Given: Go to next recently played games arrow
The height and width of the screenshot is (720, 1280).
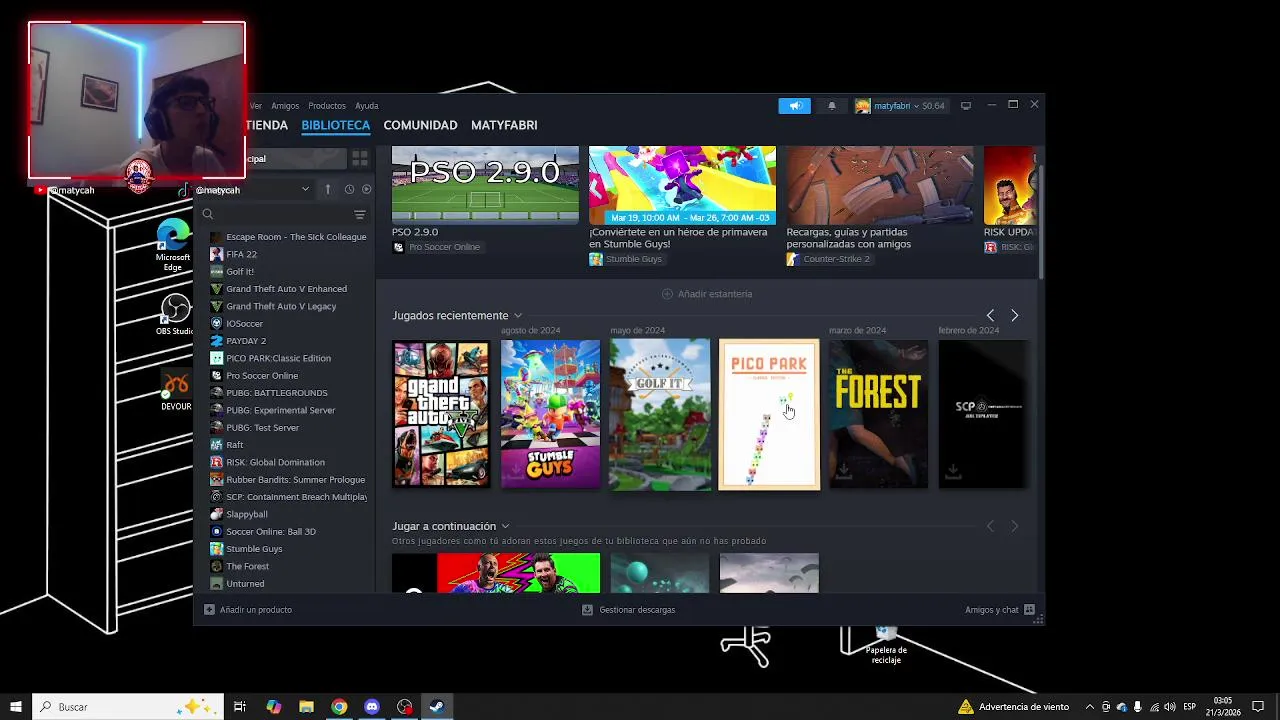Looking at the screenshot, I should [x=1014, y=316].
